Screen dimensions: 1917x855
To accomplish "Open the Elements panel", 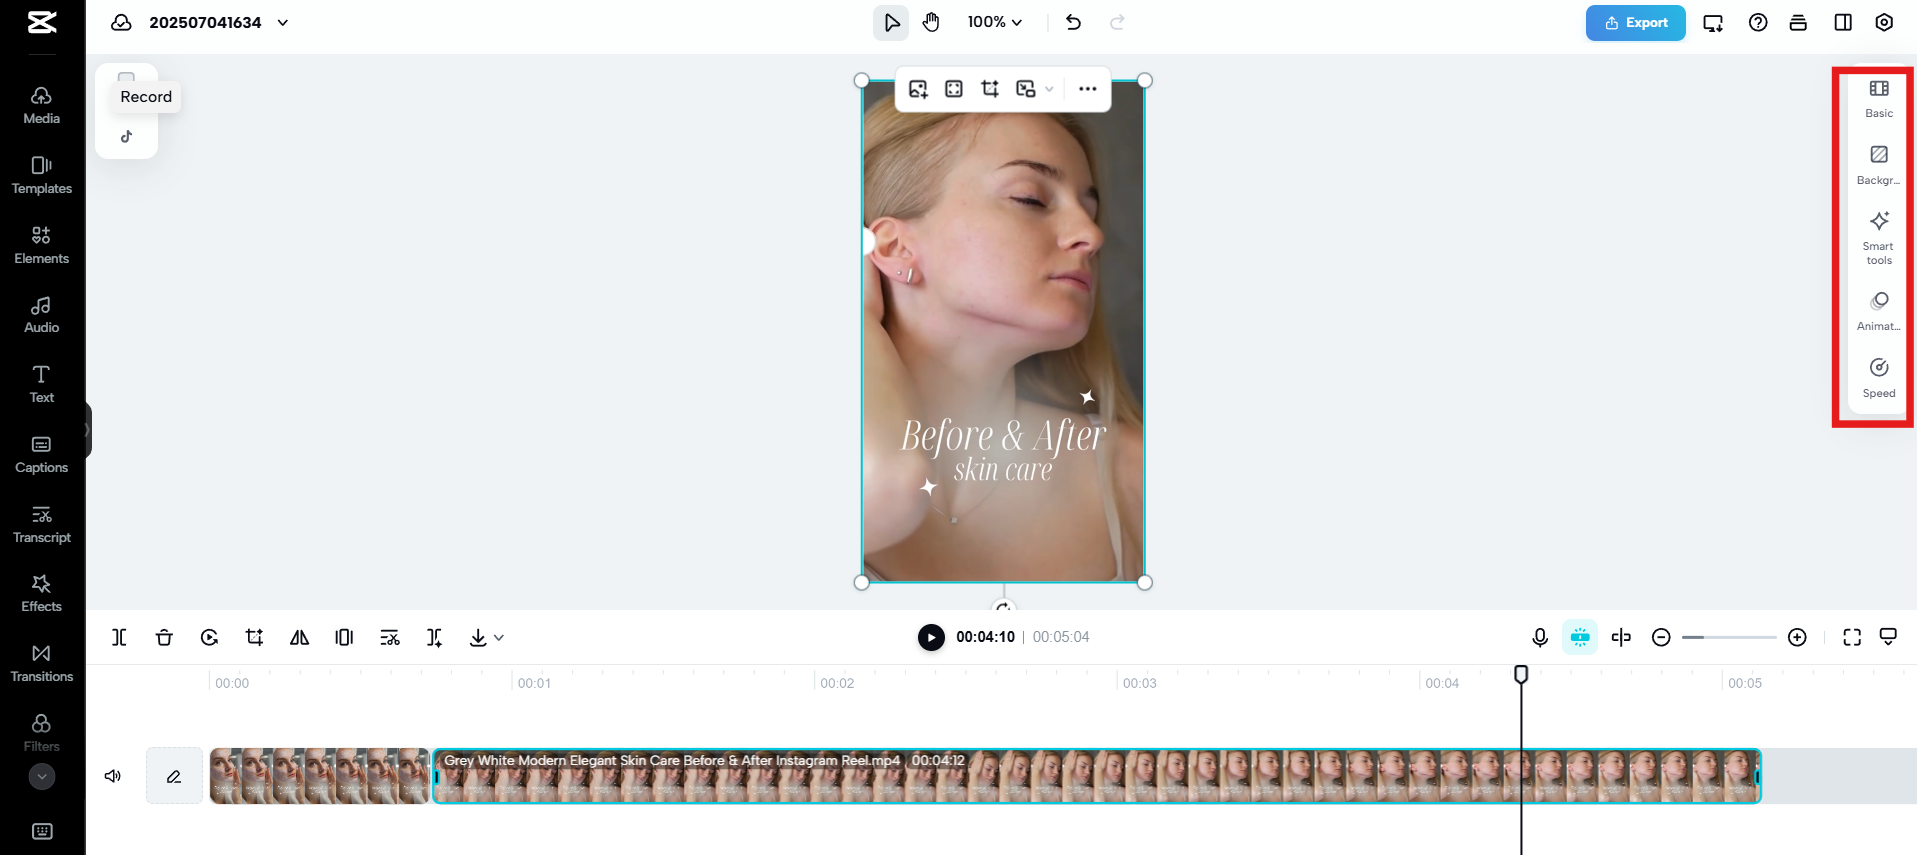I will 41,245.
